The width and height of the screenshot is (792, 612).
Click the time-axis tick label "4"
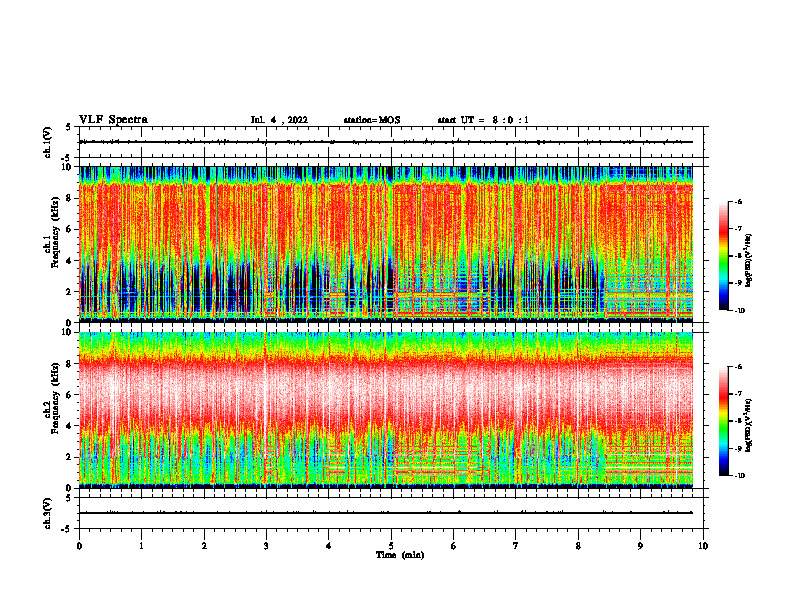click(x=329, y=546)
